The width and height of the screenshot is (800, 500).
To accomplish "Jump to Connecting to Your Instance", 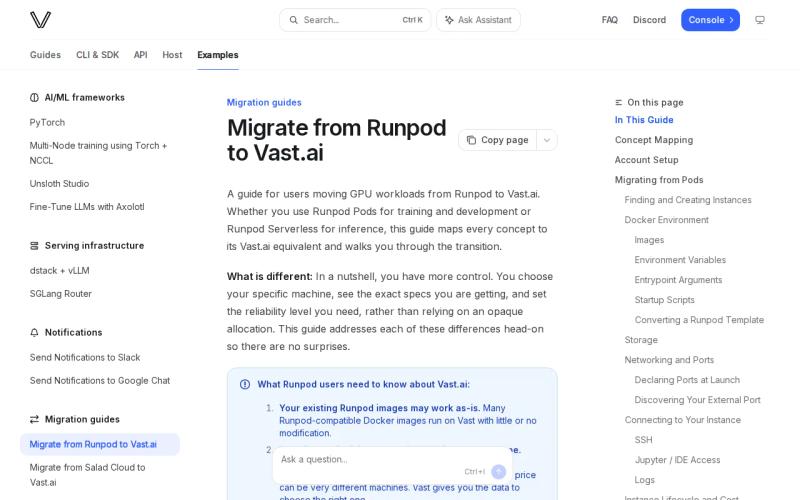I will 682,420.
